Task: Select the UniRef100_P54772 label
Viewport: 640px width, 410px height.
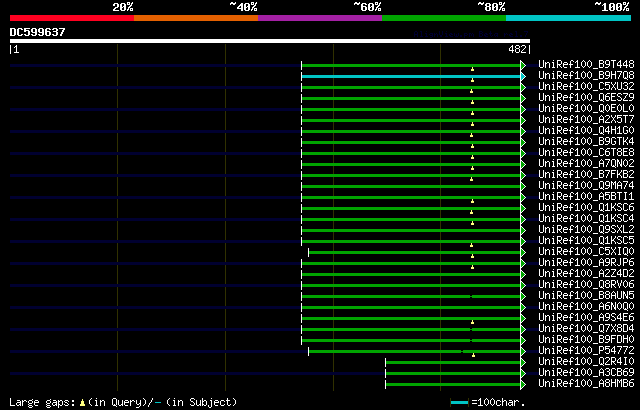Action: point(586,351)
